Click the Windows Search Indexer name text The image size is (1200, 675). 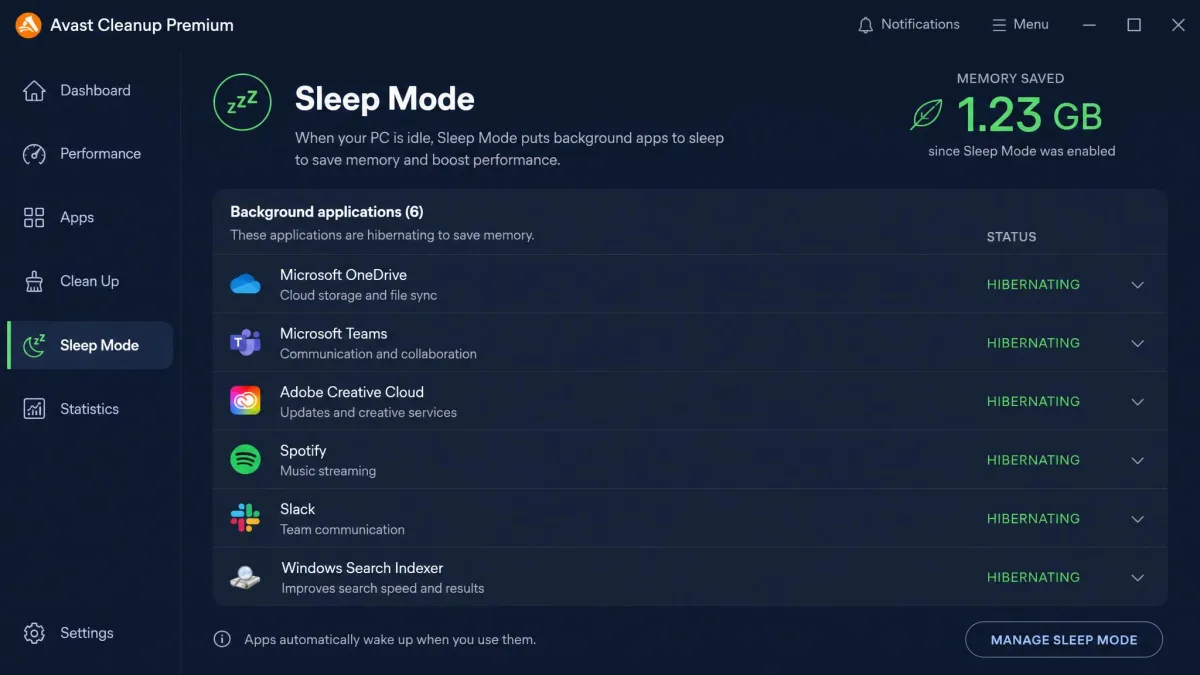coord(362,568)
